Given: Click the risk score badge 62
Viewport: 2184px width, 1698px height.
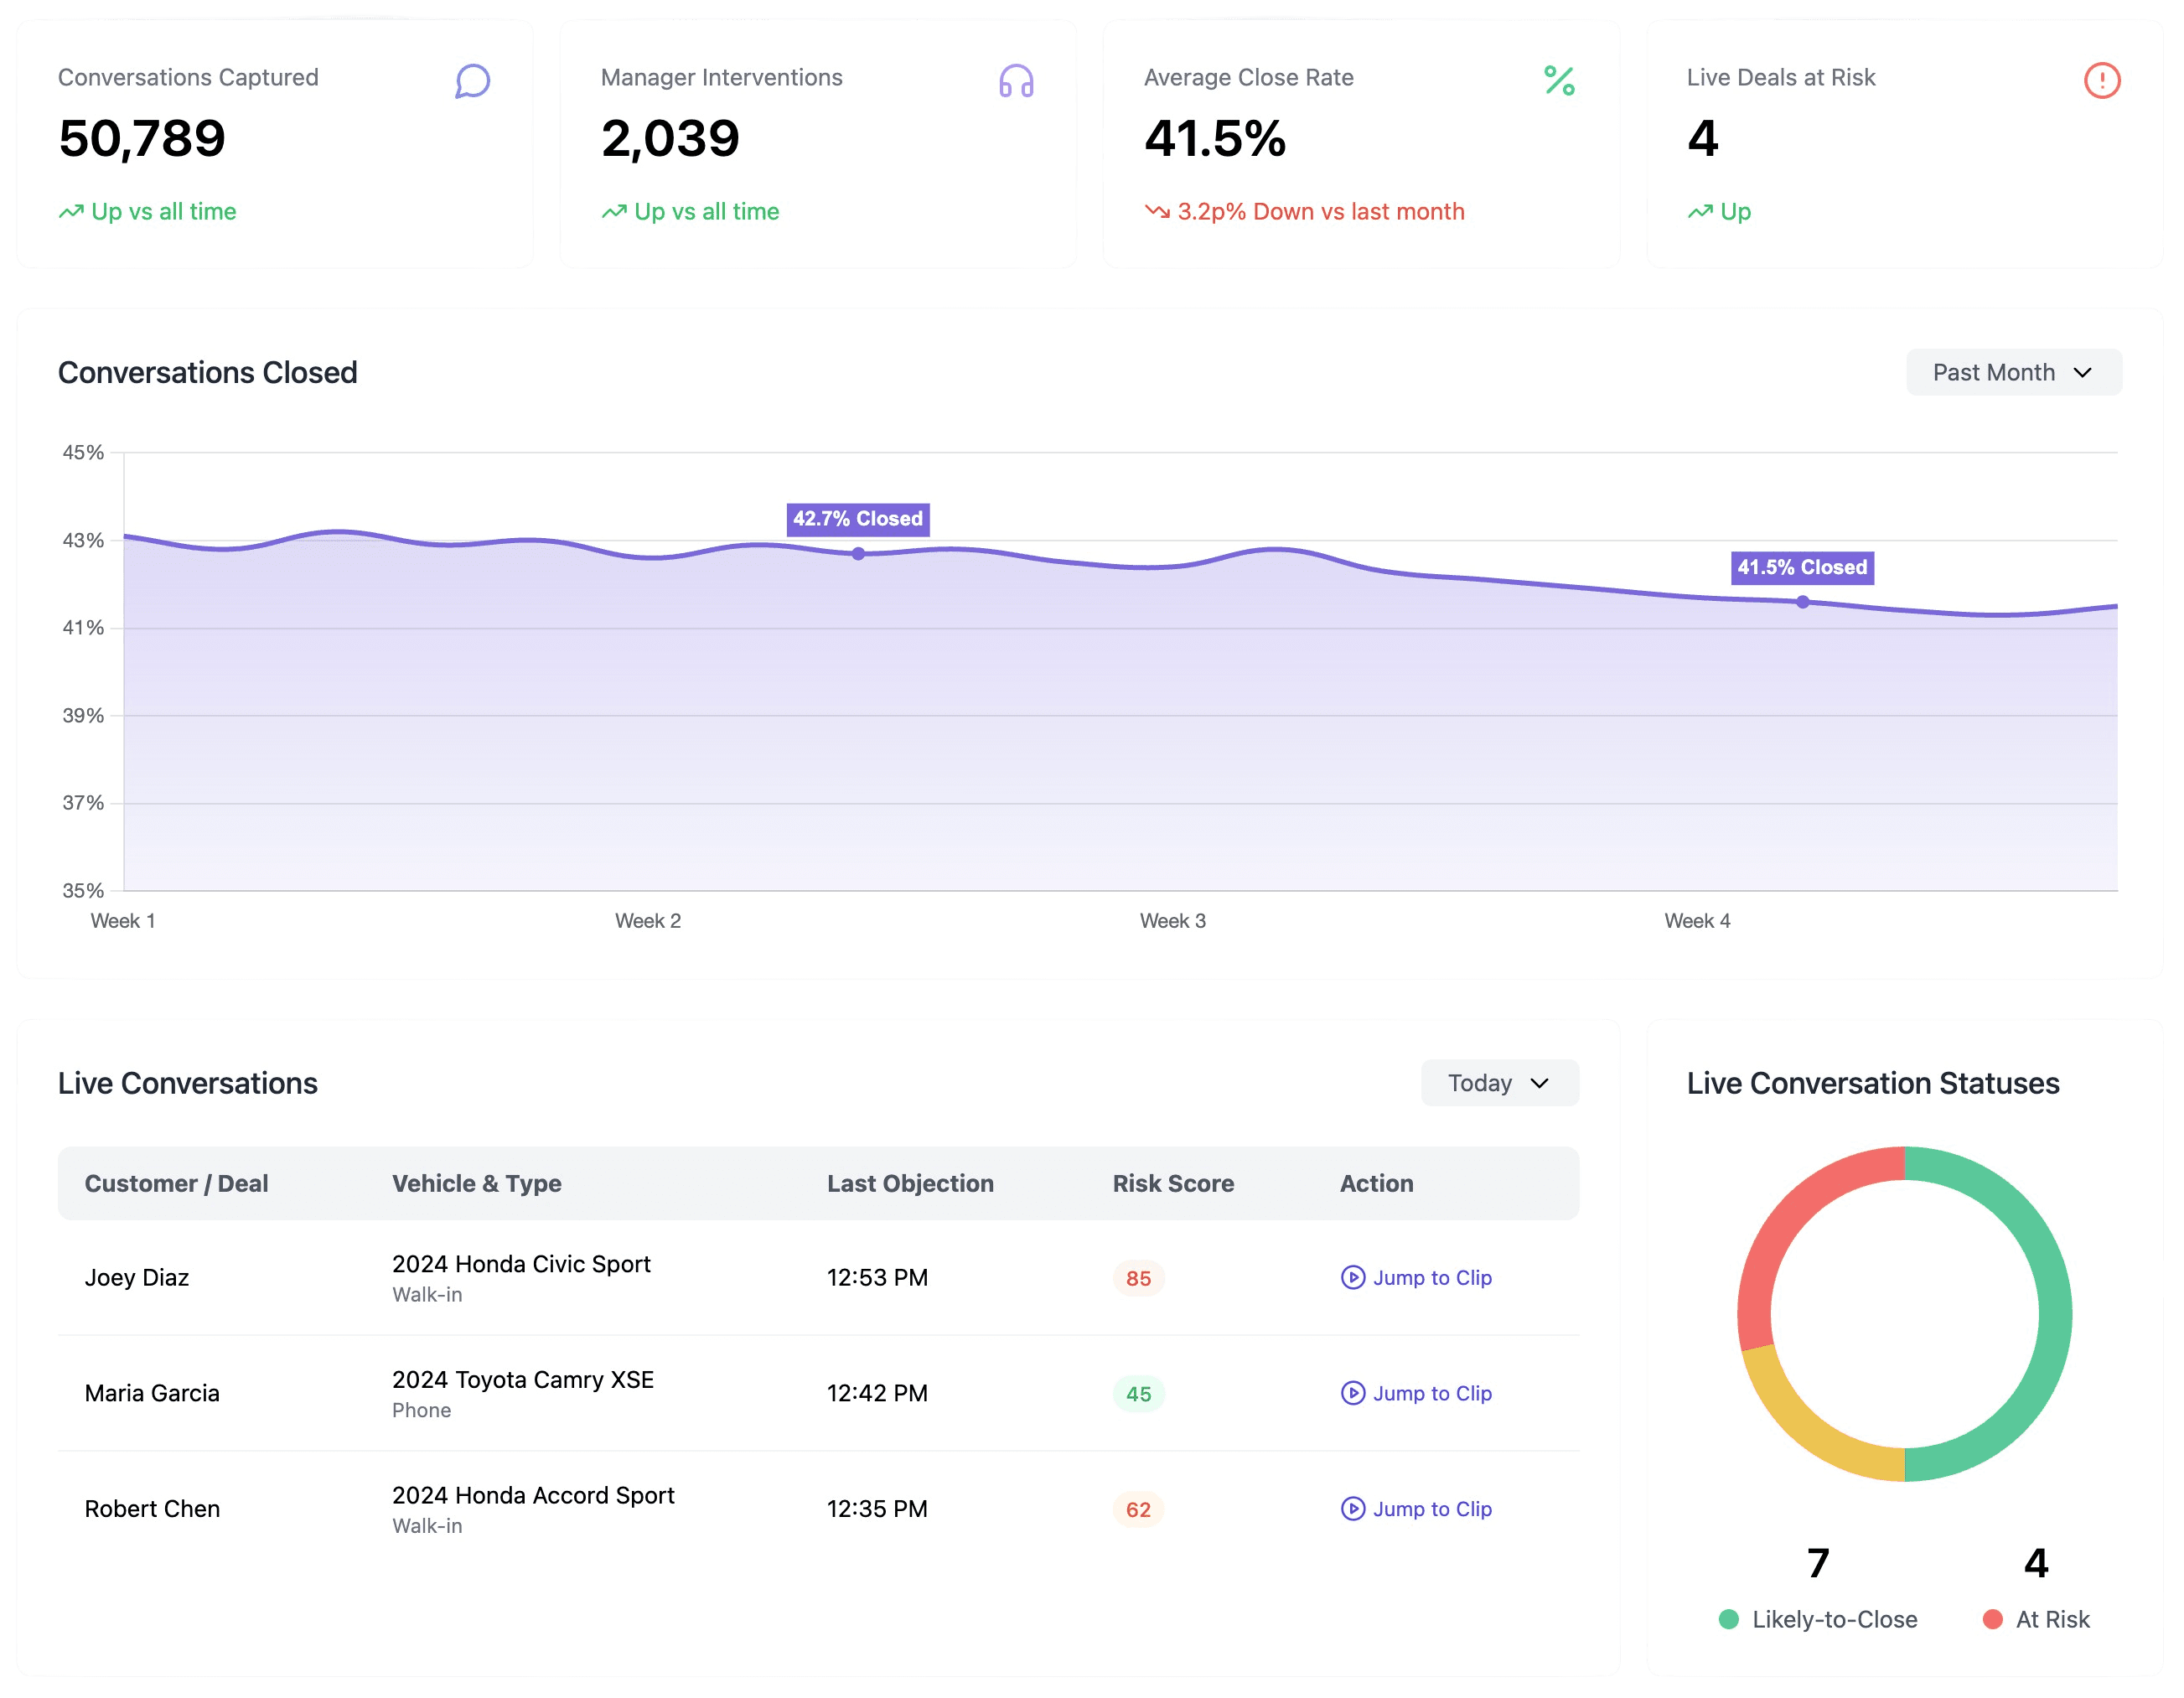Looking at the screenshot, I should tap(1138, 1511).
